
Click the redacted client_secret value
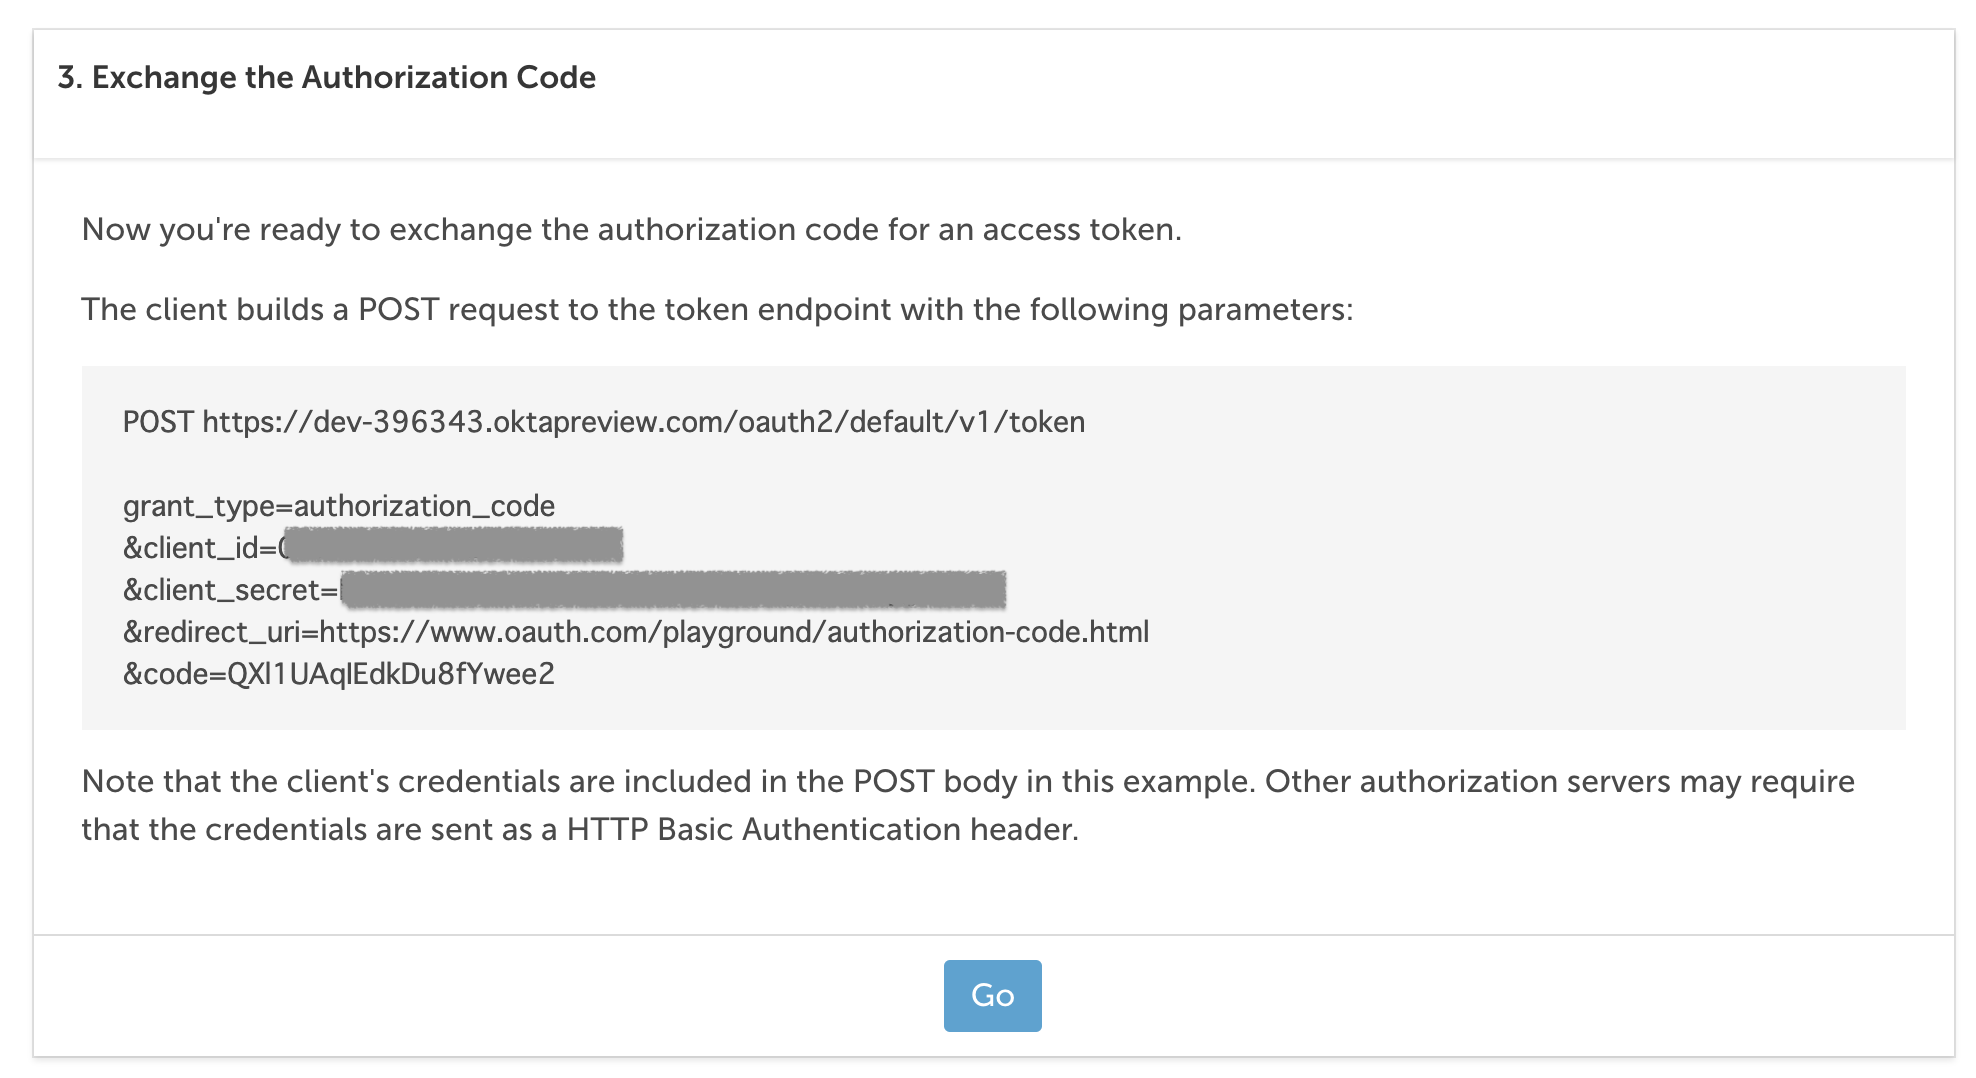[x=673, y=589]
